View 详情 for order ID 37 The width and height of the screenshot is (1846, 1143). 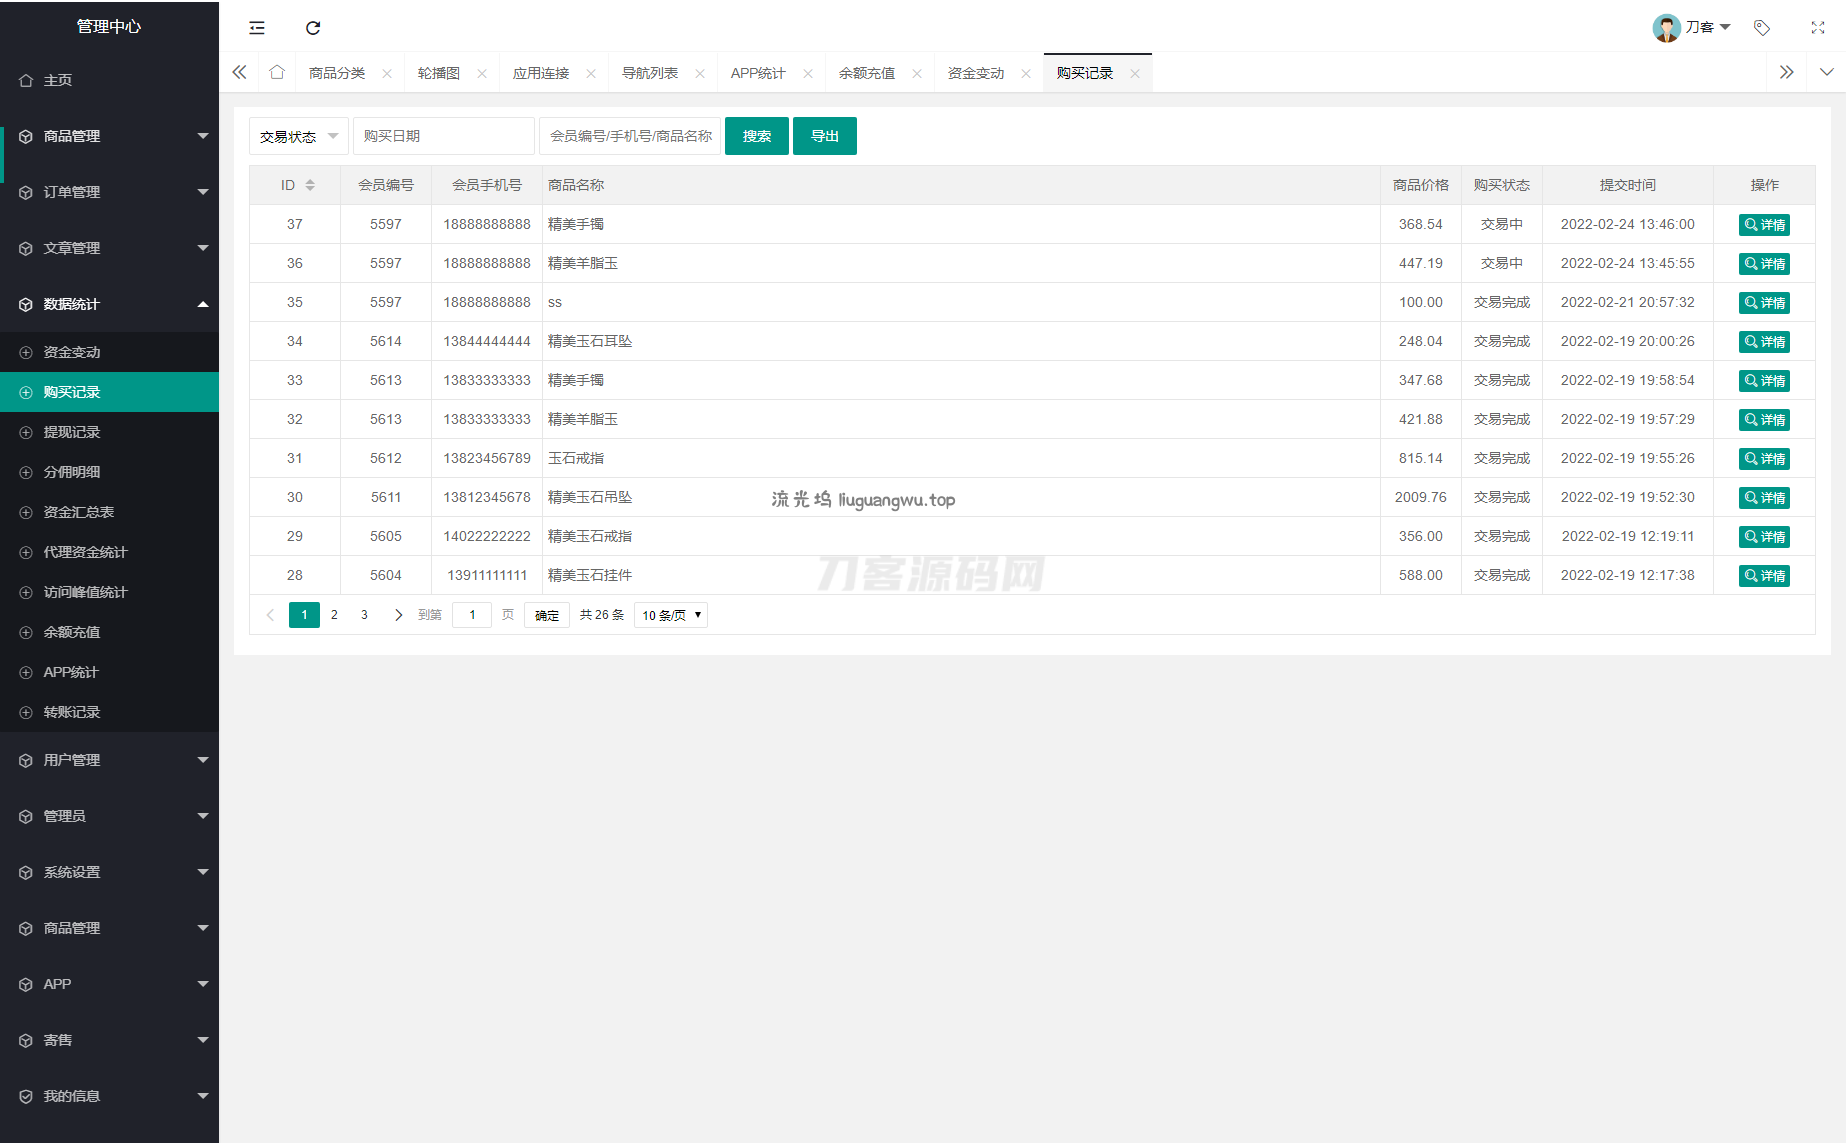tap(1764, 225)
